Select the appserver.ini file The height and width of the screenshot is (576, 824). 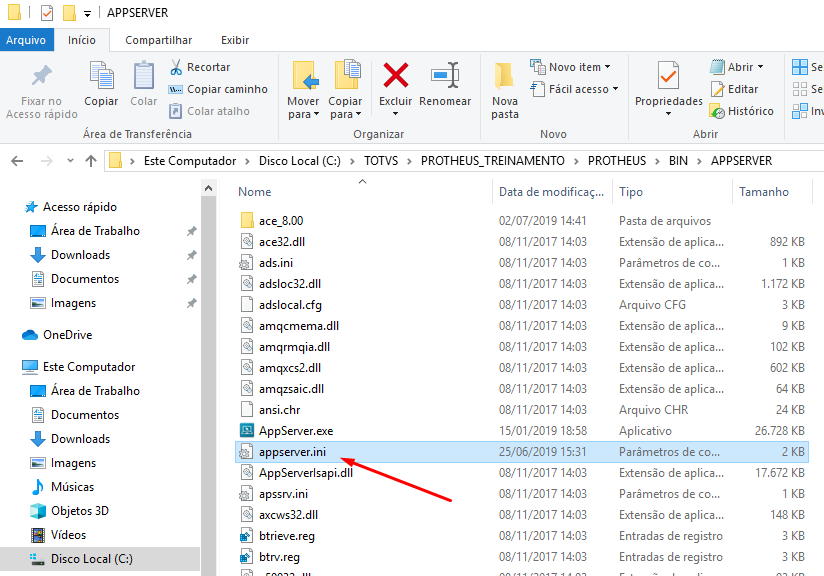(292, 452)
